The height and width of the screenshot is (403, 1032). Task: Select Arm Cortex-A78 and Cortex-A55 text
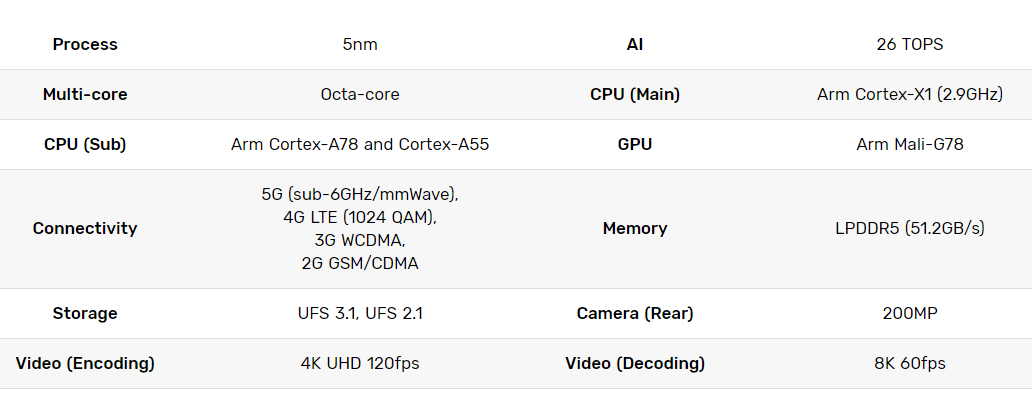[360, 144]
